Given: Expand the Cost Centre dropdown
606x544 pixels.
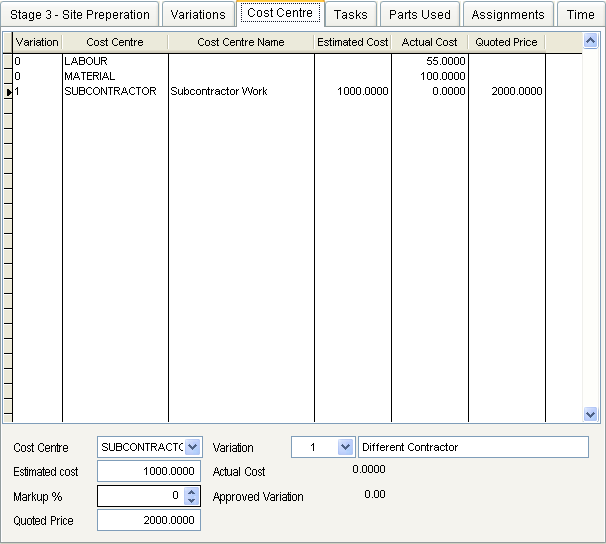Looking at the screenshot, I should point(193,447).
